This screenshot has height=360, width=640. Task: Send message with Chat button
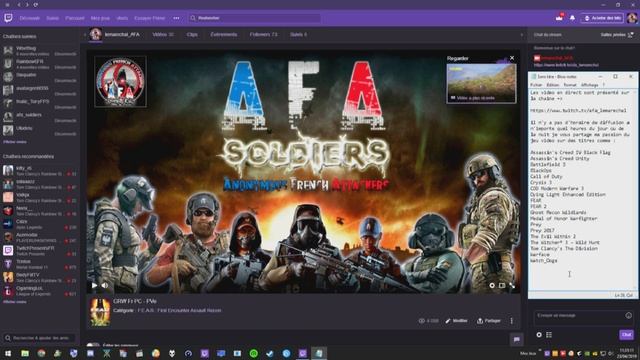(626, 335)
